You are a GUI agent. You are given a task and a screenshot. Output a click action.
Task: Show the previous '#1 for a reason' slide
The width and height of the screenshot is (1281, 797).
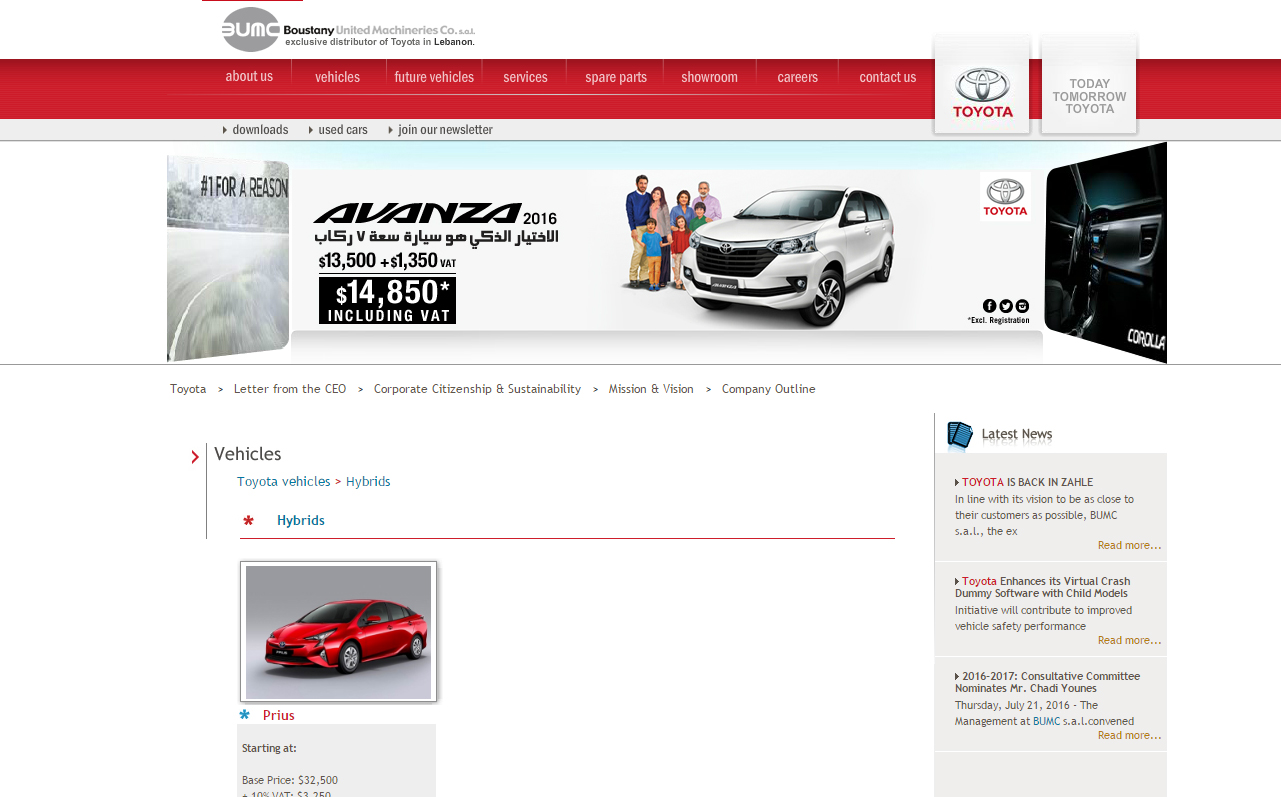(228, 258)
